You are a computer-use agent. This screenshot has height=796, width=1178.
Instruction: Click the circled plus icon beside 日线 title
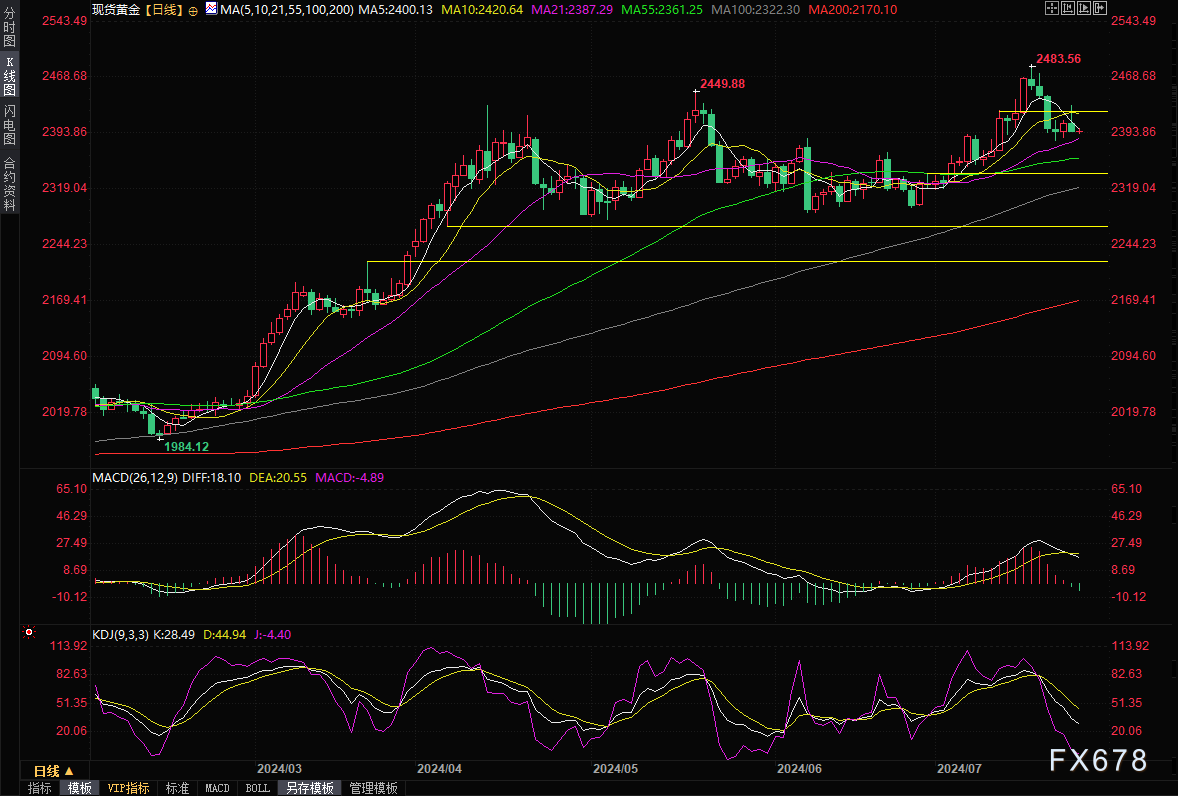tap(193, 9)
